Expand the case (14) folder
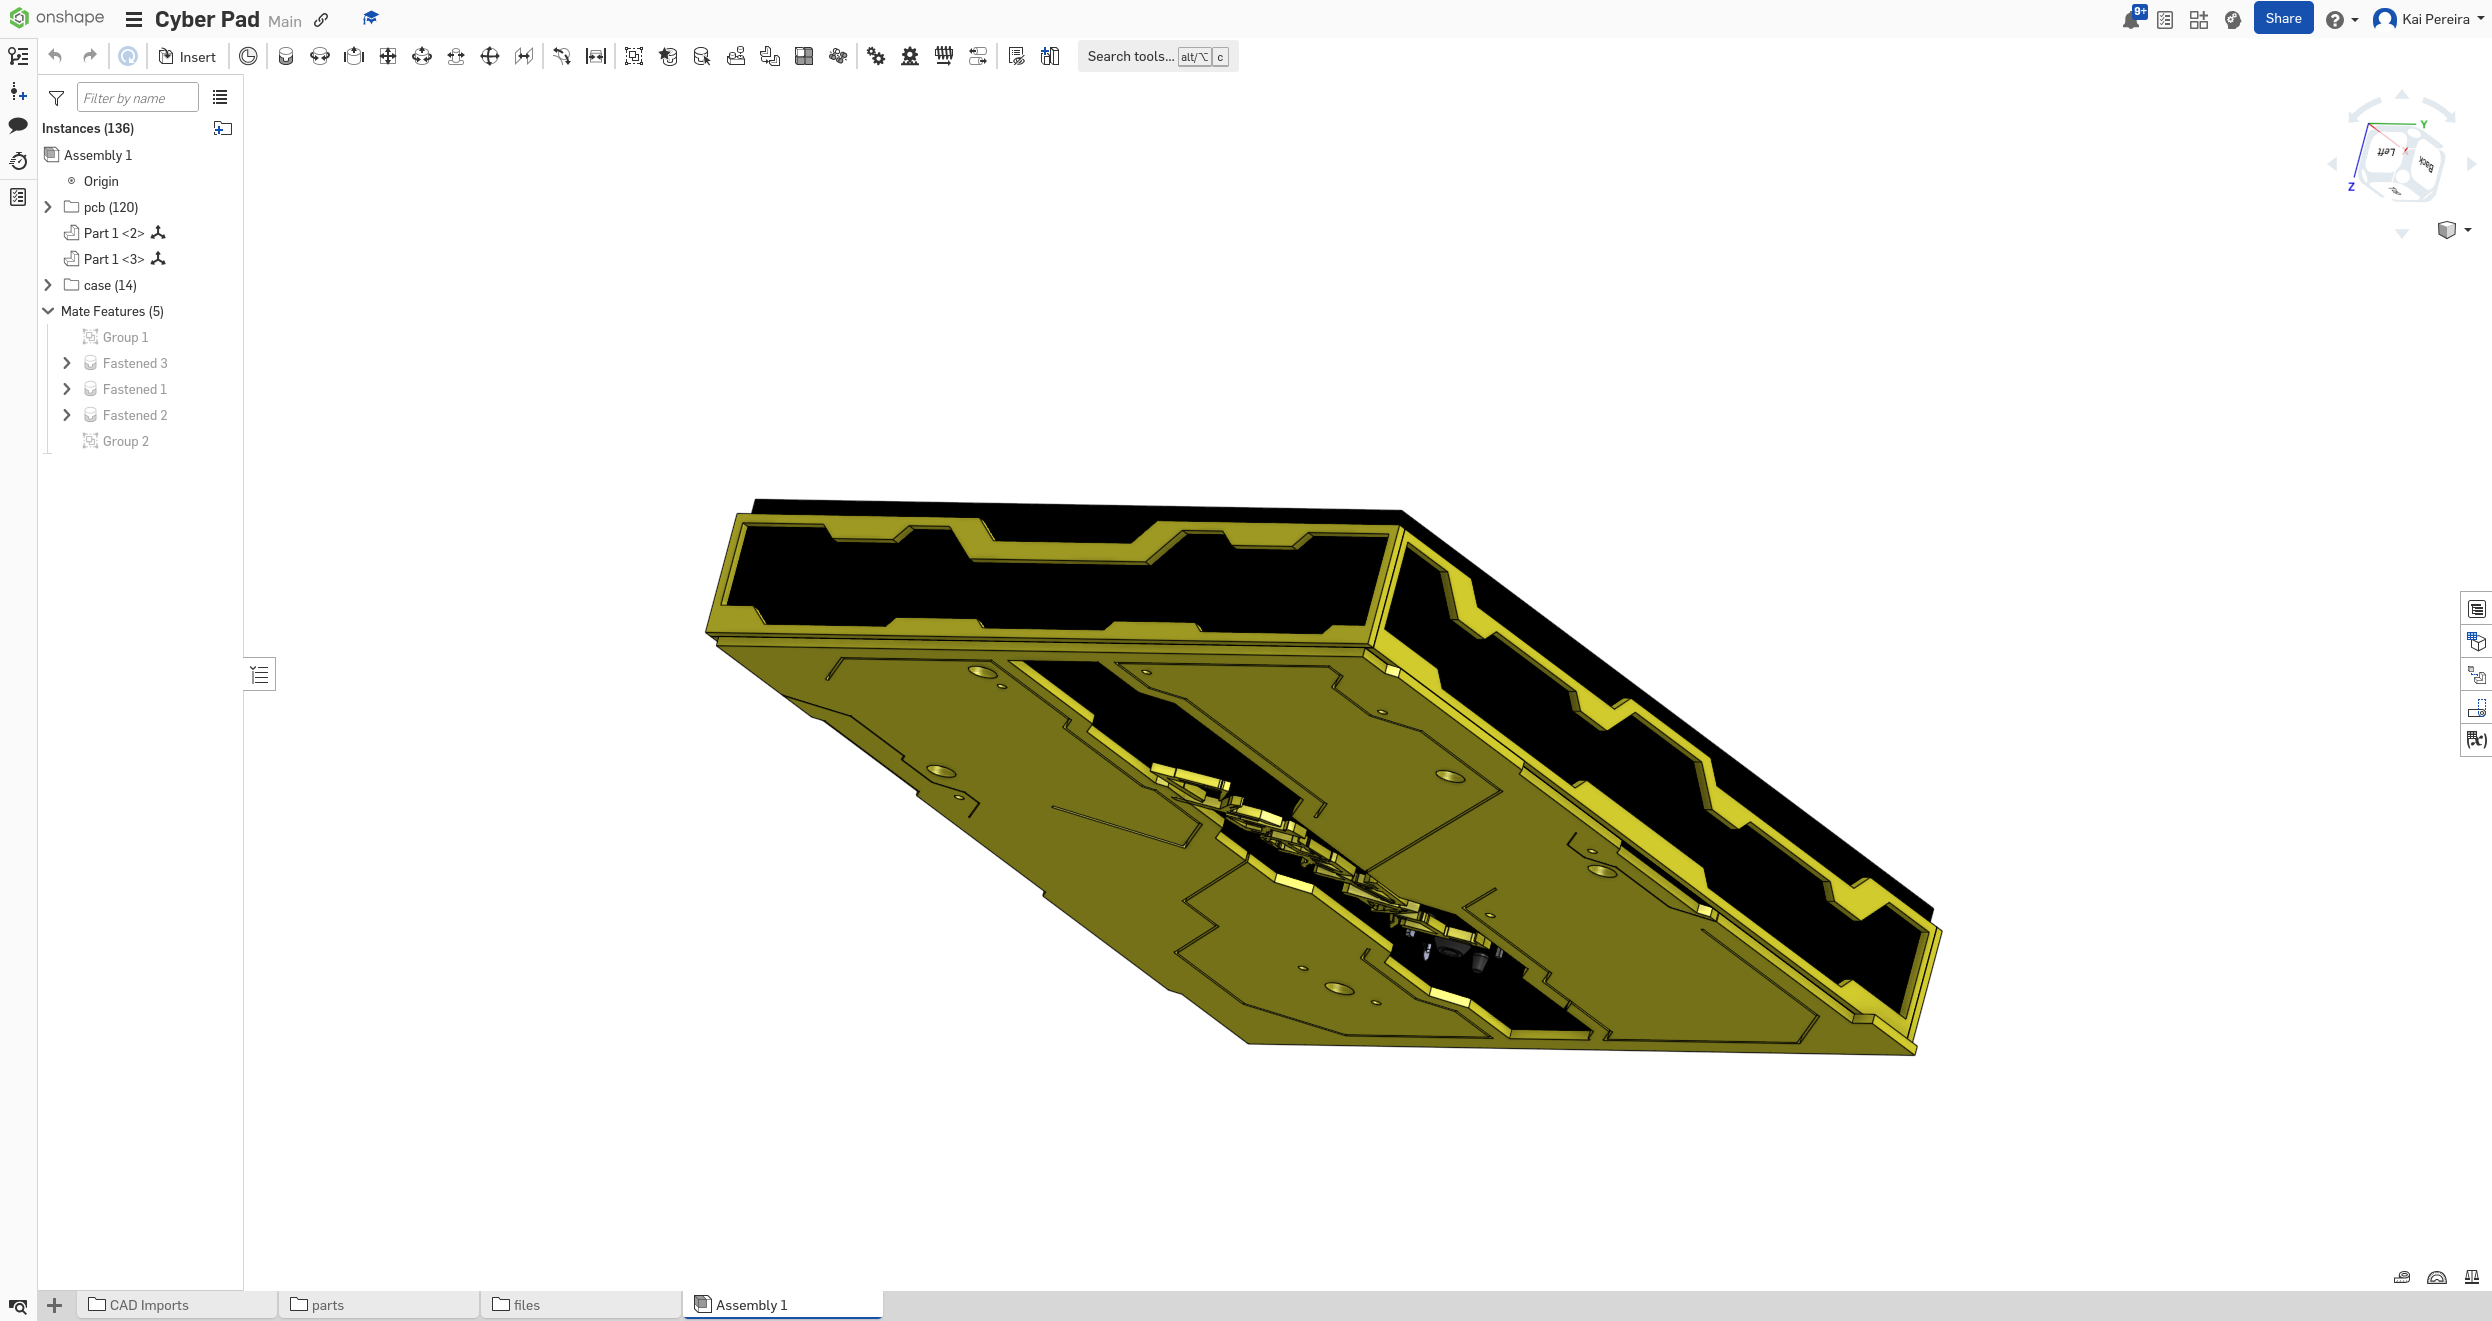Image resolution: width=2492 pixels, height=1321 pixels. (48, 285)
